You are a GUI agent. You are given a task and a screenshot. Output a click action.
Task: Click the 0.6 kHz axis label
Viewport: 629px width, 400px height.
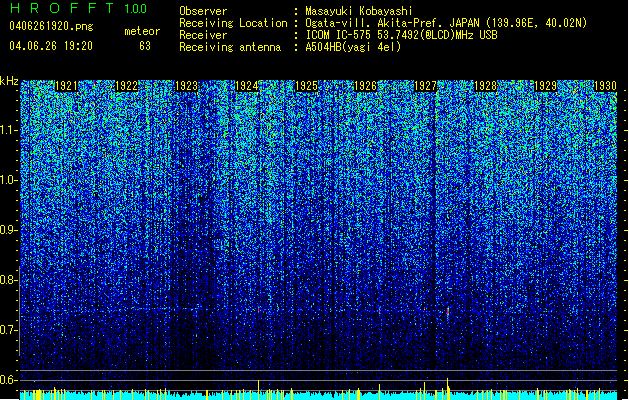coord(8,380)
